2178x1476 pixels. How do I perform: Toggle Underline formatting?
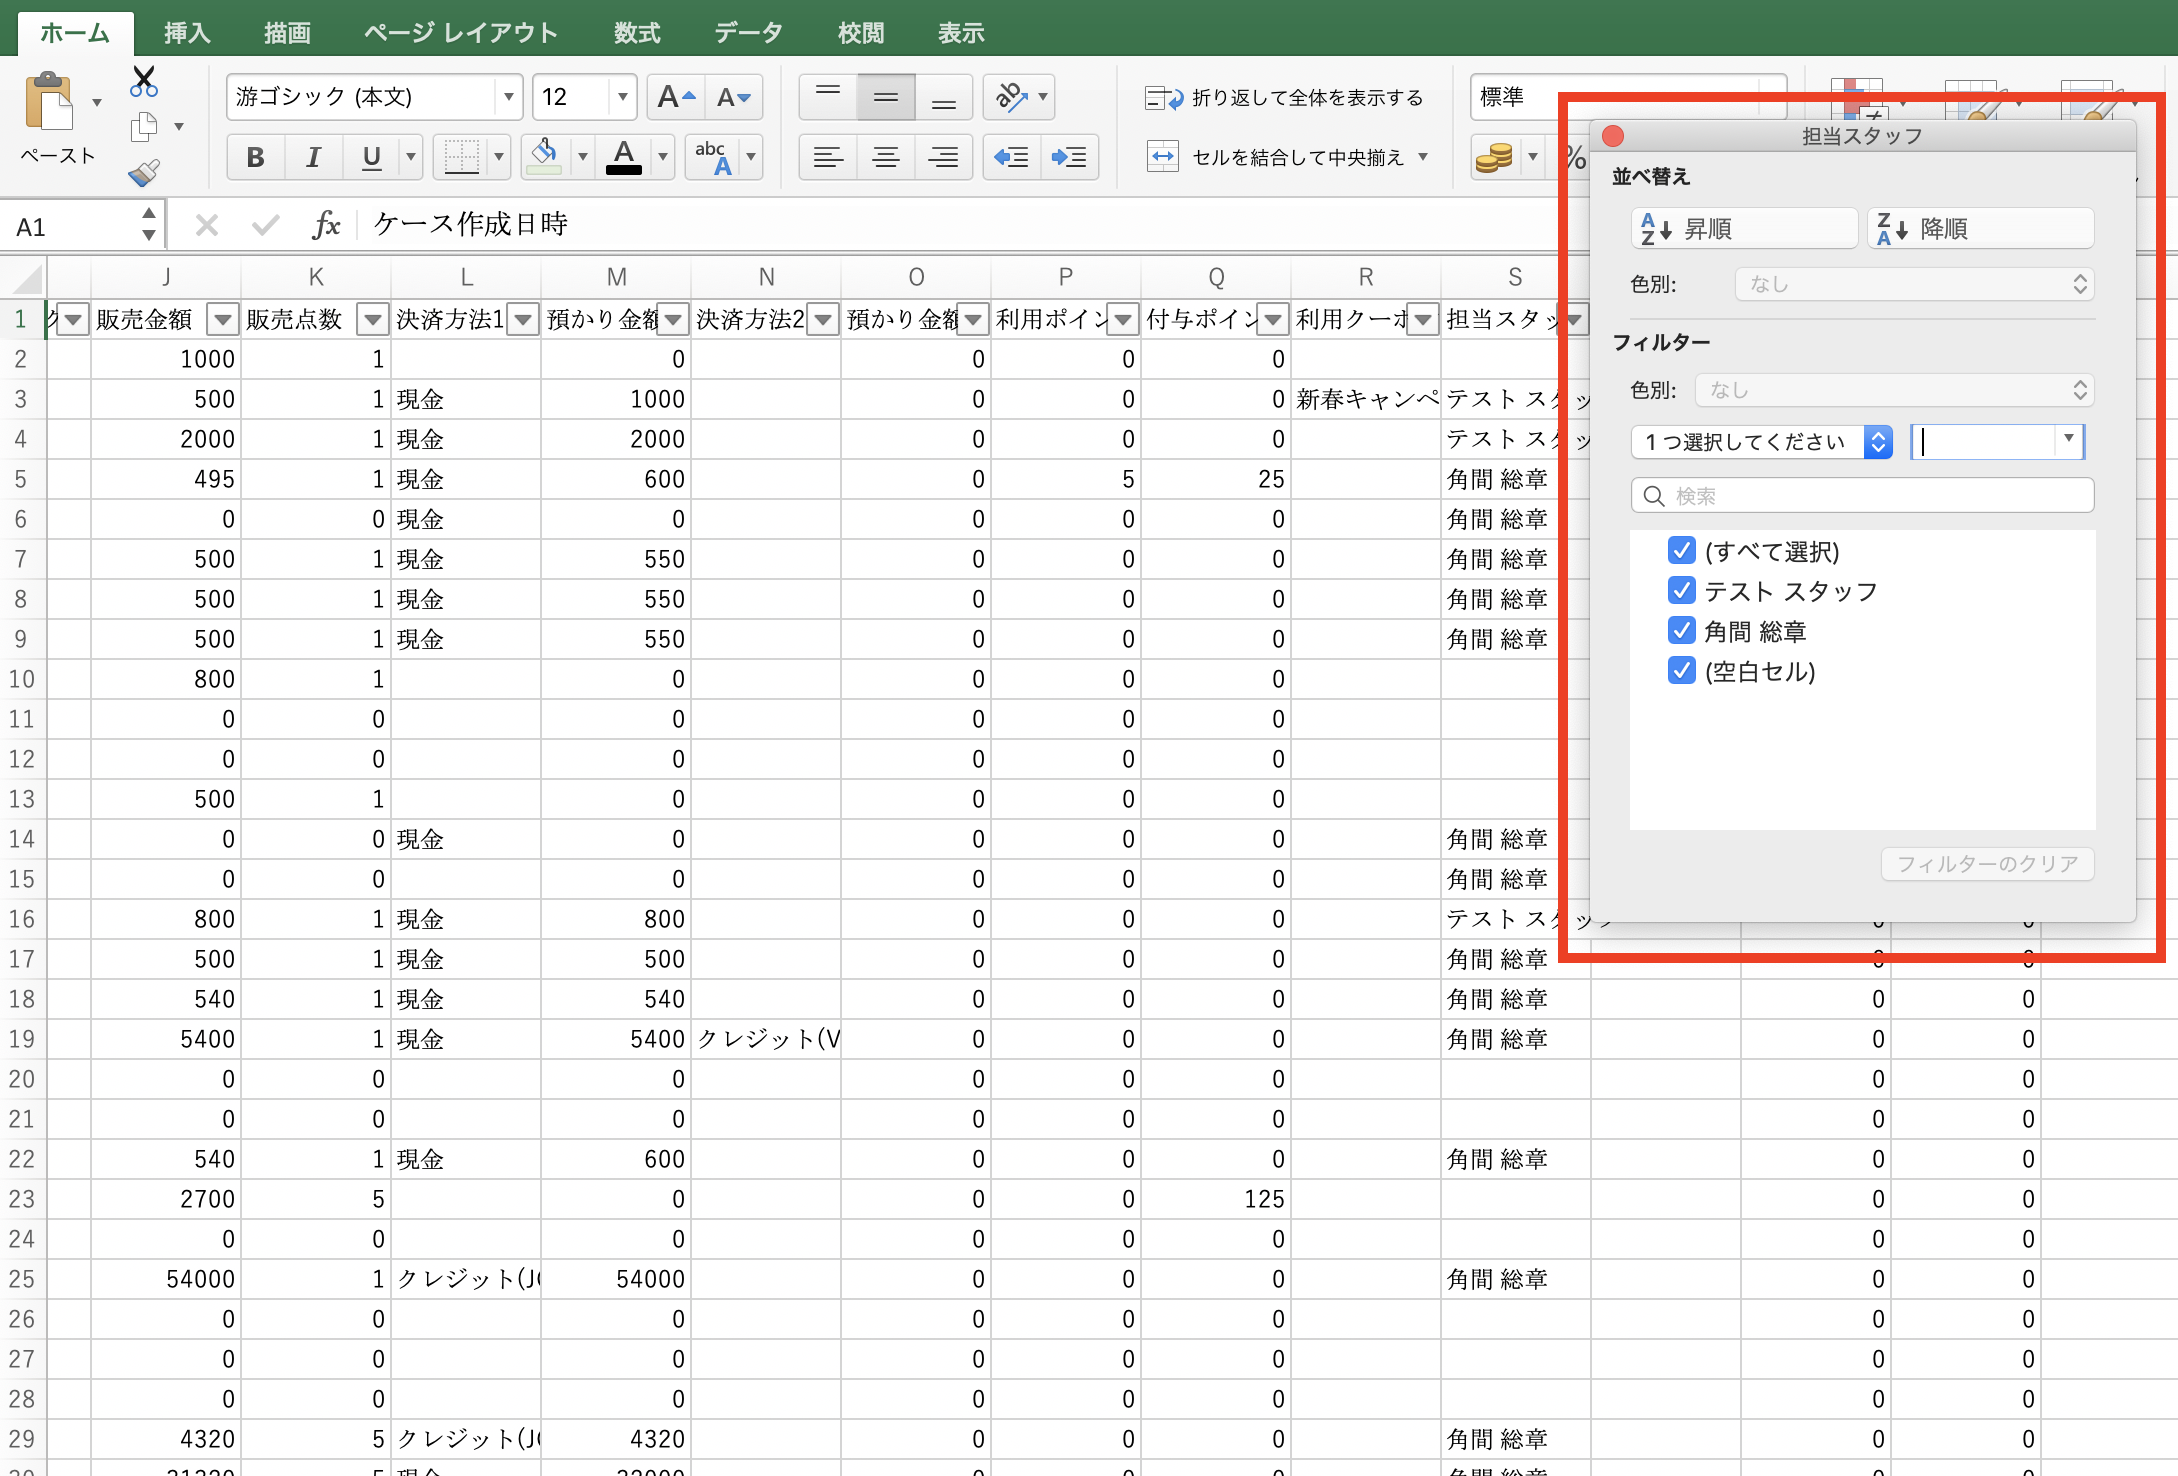(371, 157)
